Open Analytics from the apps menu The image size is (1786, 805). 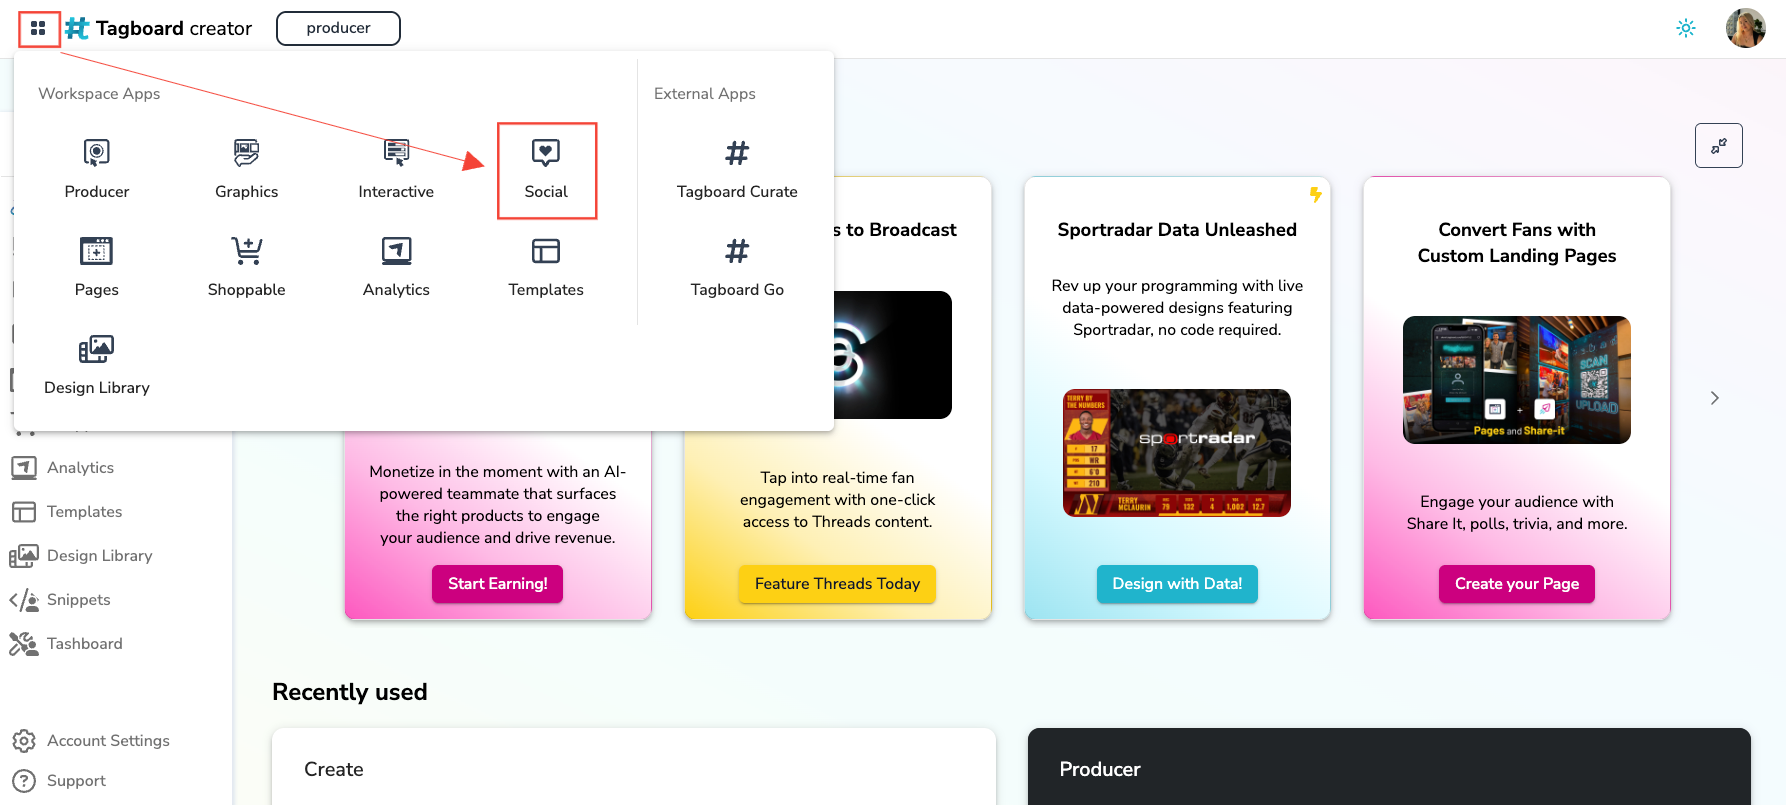click(x=396, y=267)
